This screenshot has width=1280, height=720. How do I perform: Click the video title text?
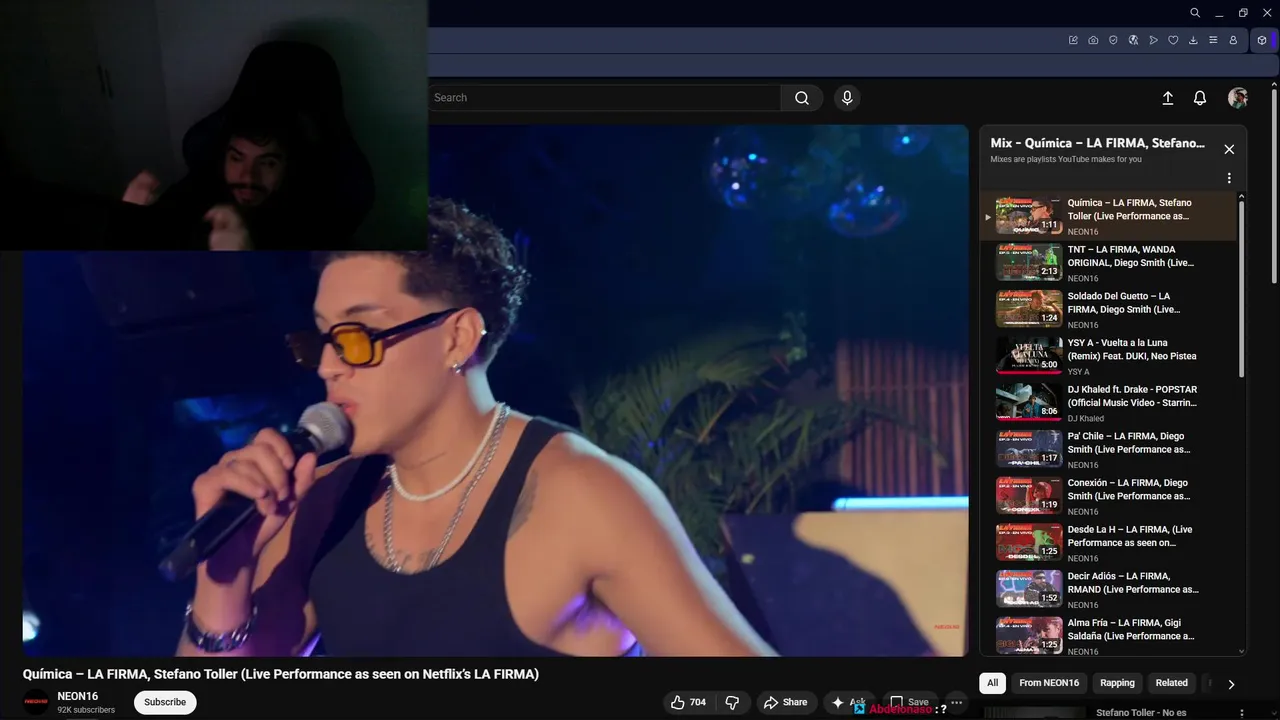(x=281, y=674)
